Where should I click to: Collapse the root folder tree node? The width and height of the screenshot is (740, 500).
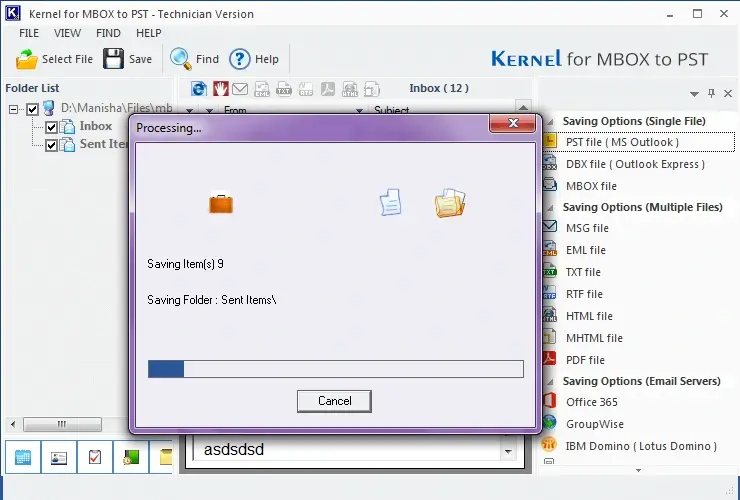point(14,109)
